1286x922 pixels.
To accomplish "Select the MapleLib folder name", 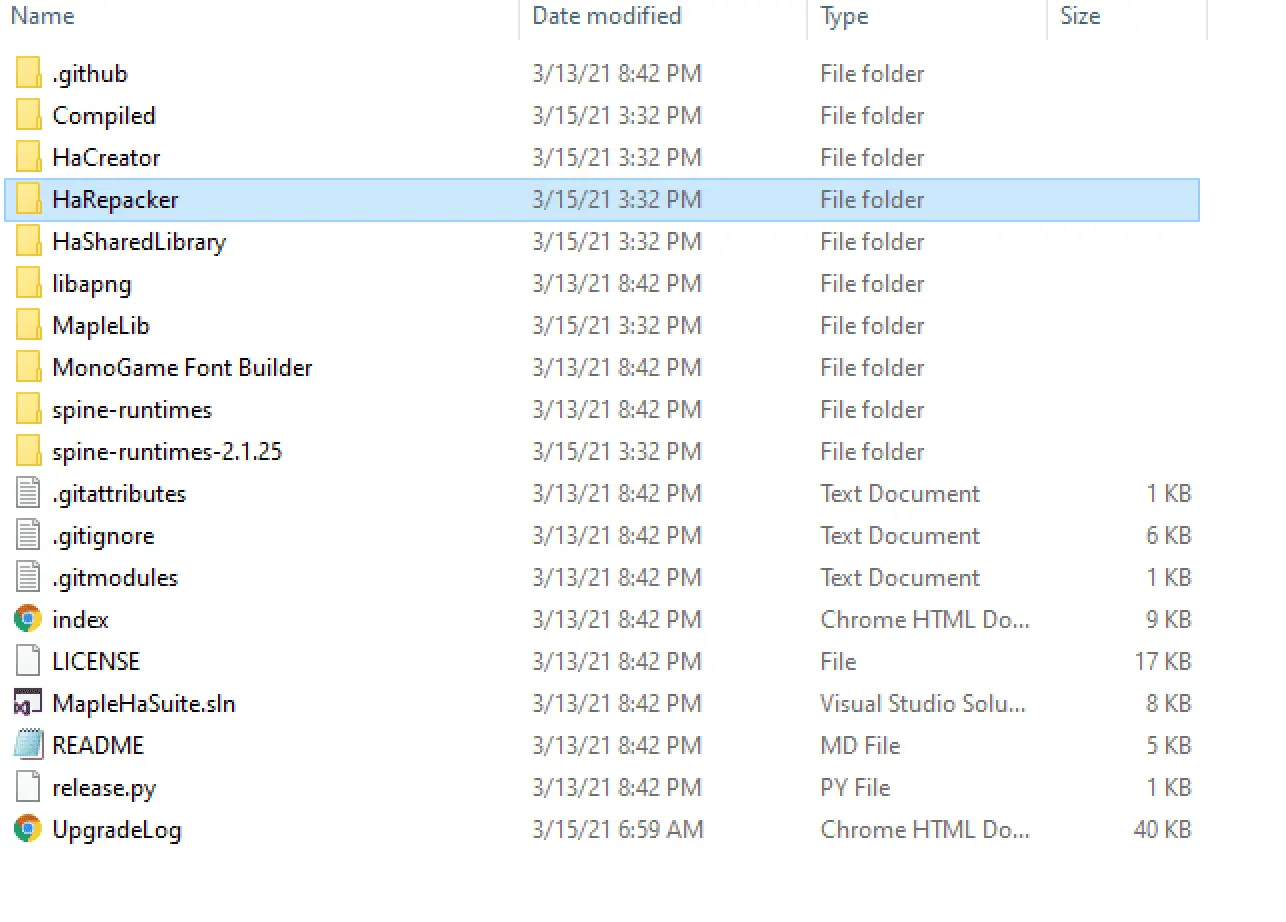I will pyautogui.click(x=101, y=326).
